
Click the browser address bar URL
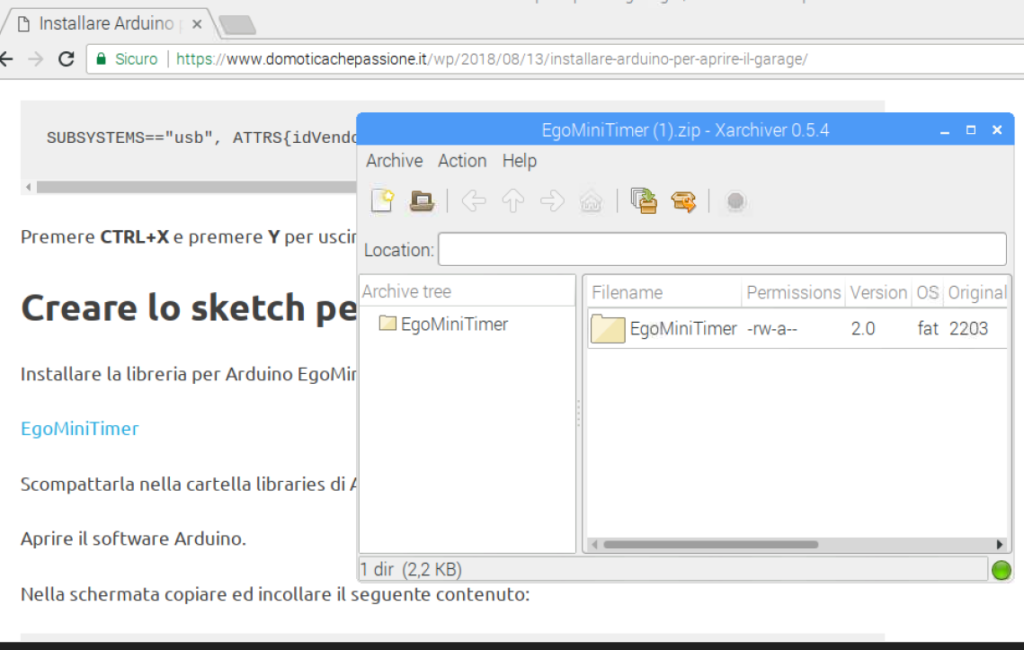pyautogui.click(x=492, y=59)
